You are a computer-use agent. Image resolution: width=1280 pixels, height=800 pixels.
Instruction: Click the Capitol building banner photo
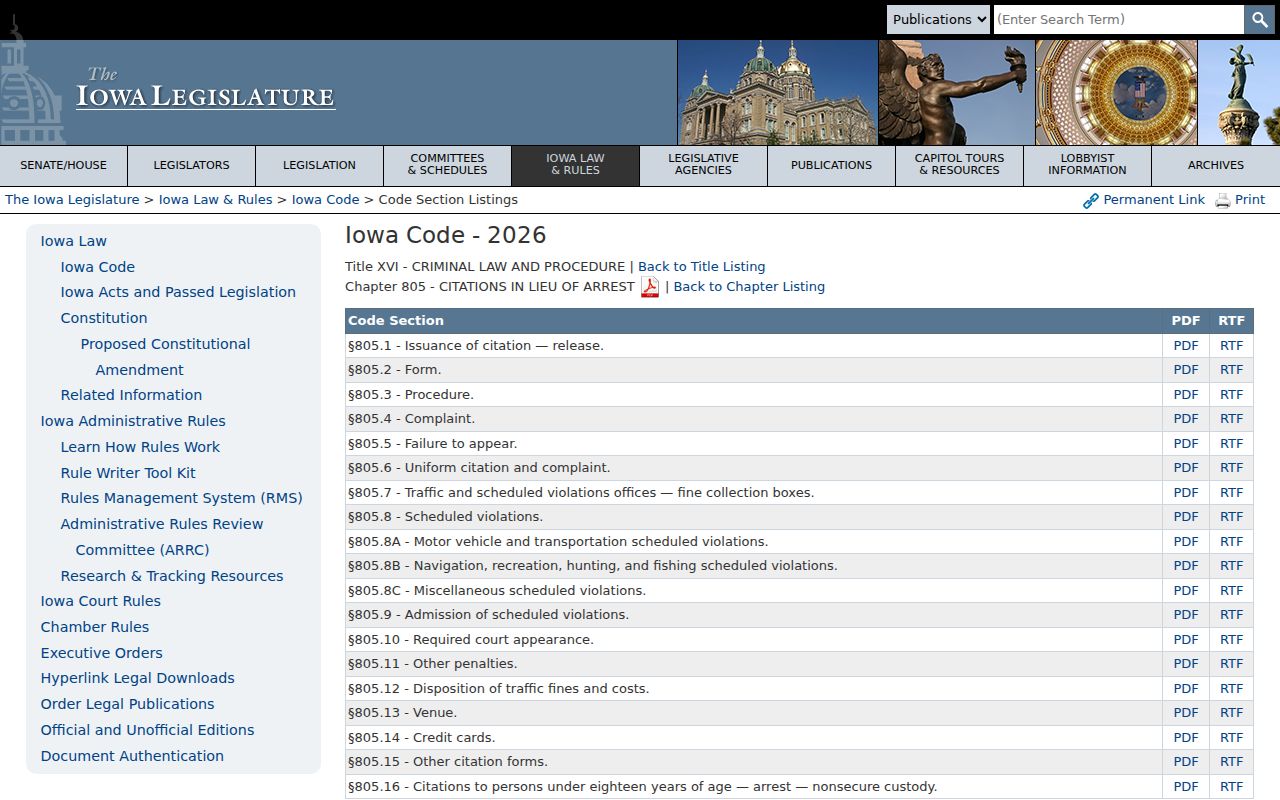pyautogui.click(x=777, y=93)
